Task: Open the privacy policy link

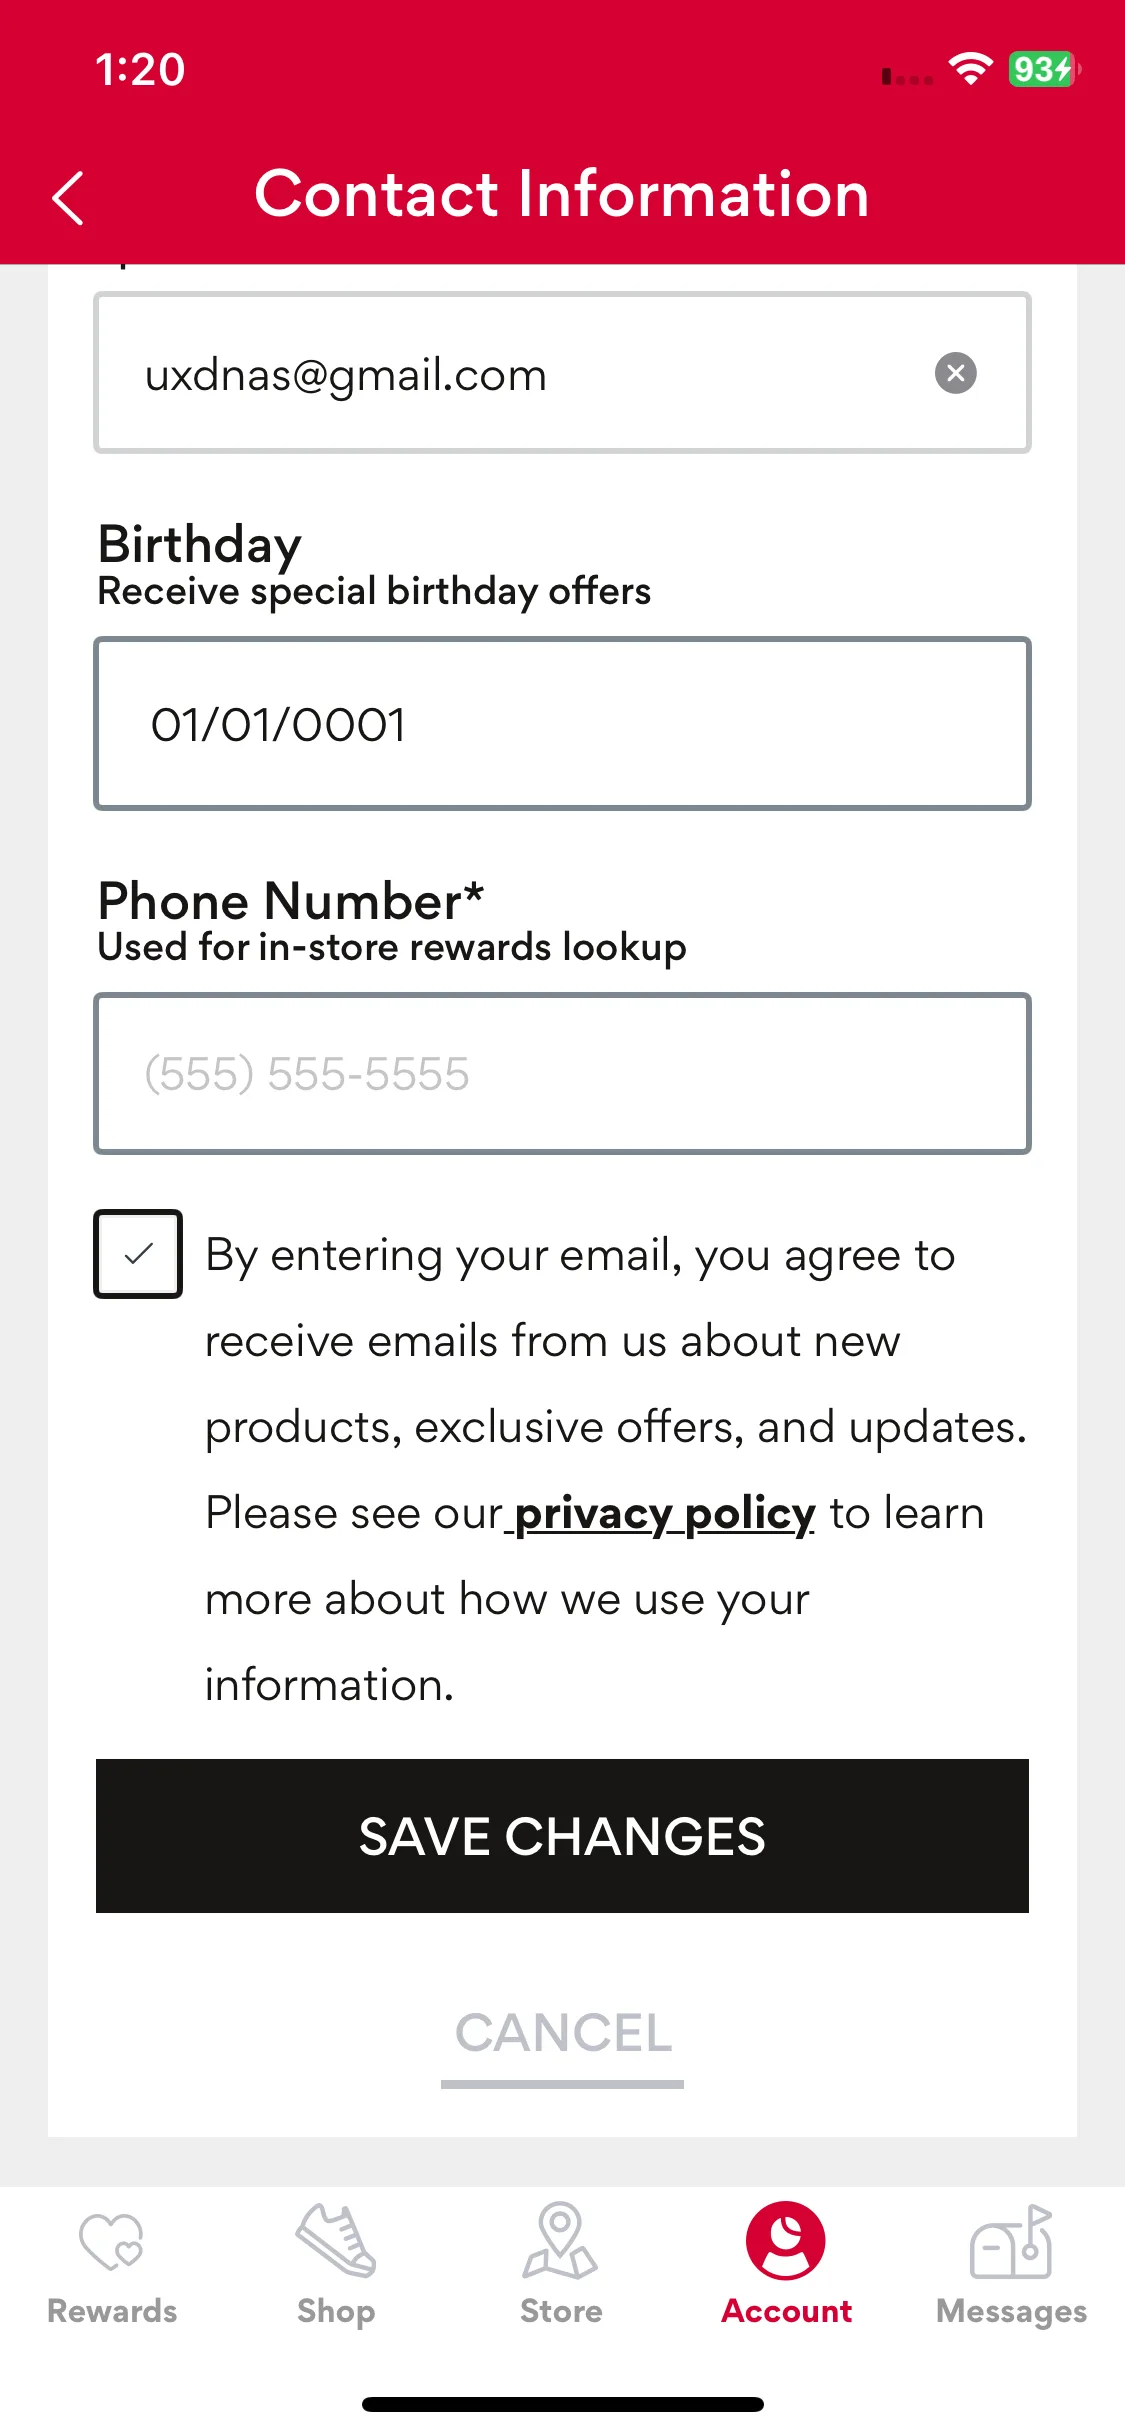Action: click(x=664, y=1513)
